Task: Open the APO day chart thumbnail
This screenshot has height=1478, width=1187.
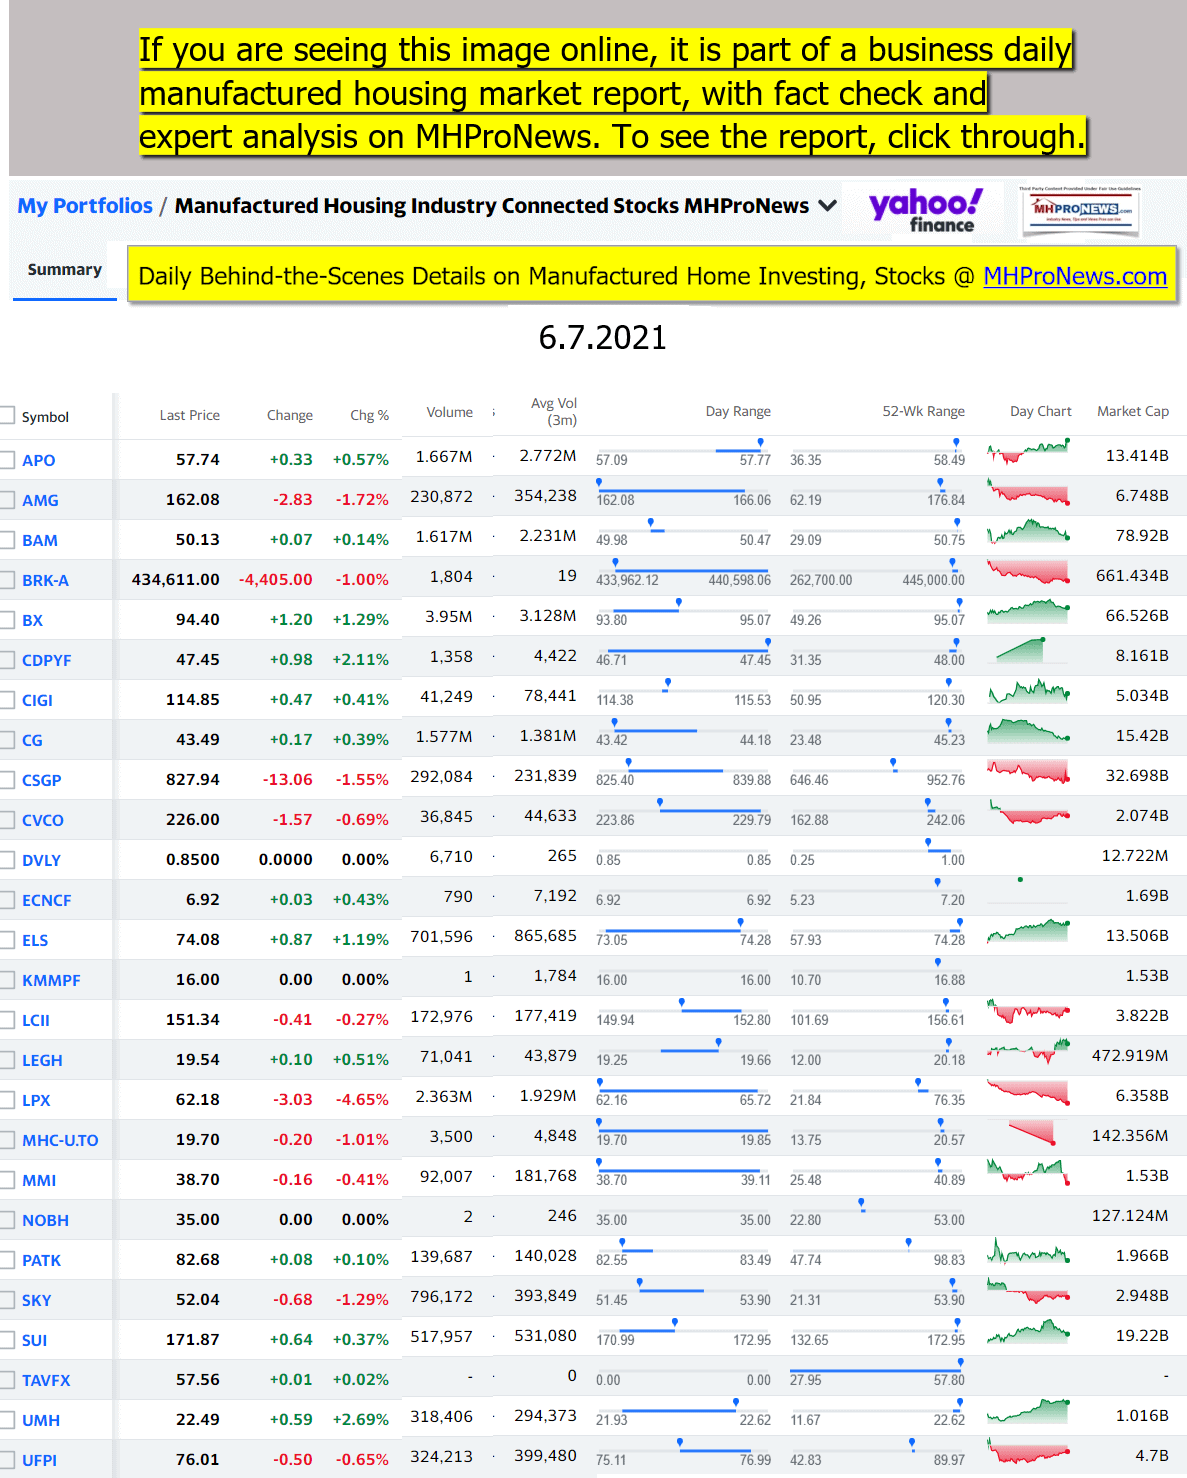Action: click(x=1028, y=452)
